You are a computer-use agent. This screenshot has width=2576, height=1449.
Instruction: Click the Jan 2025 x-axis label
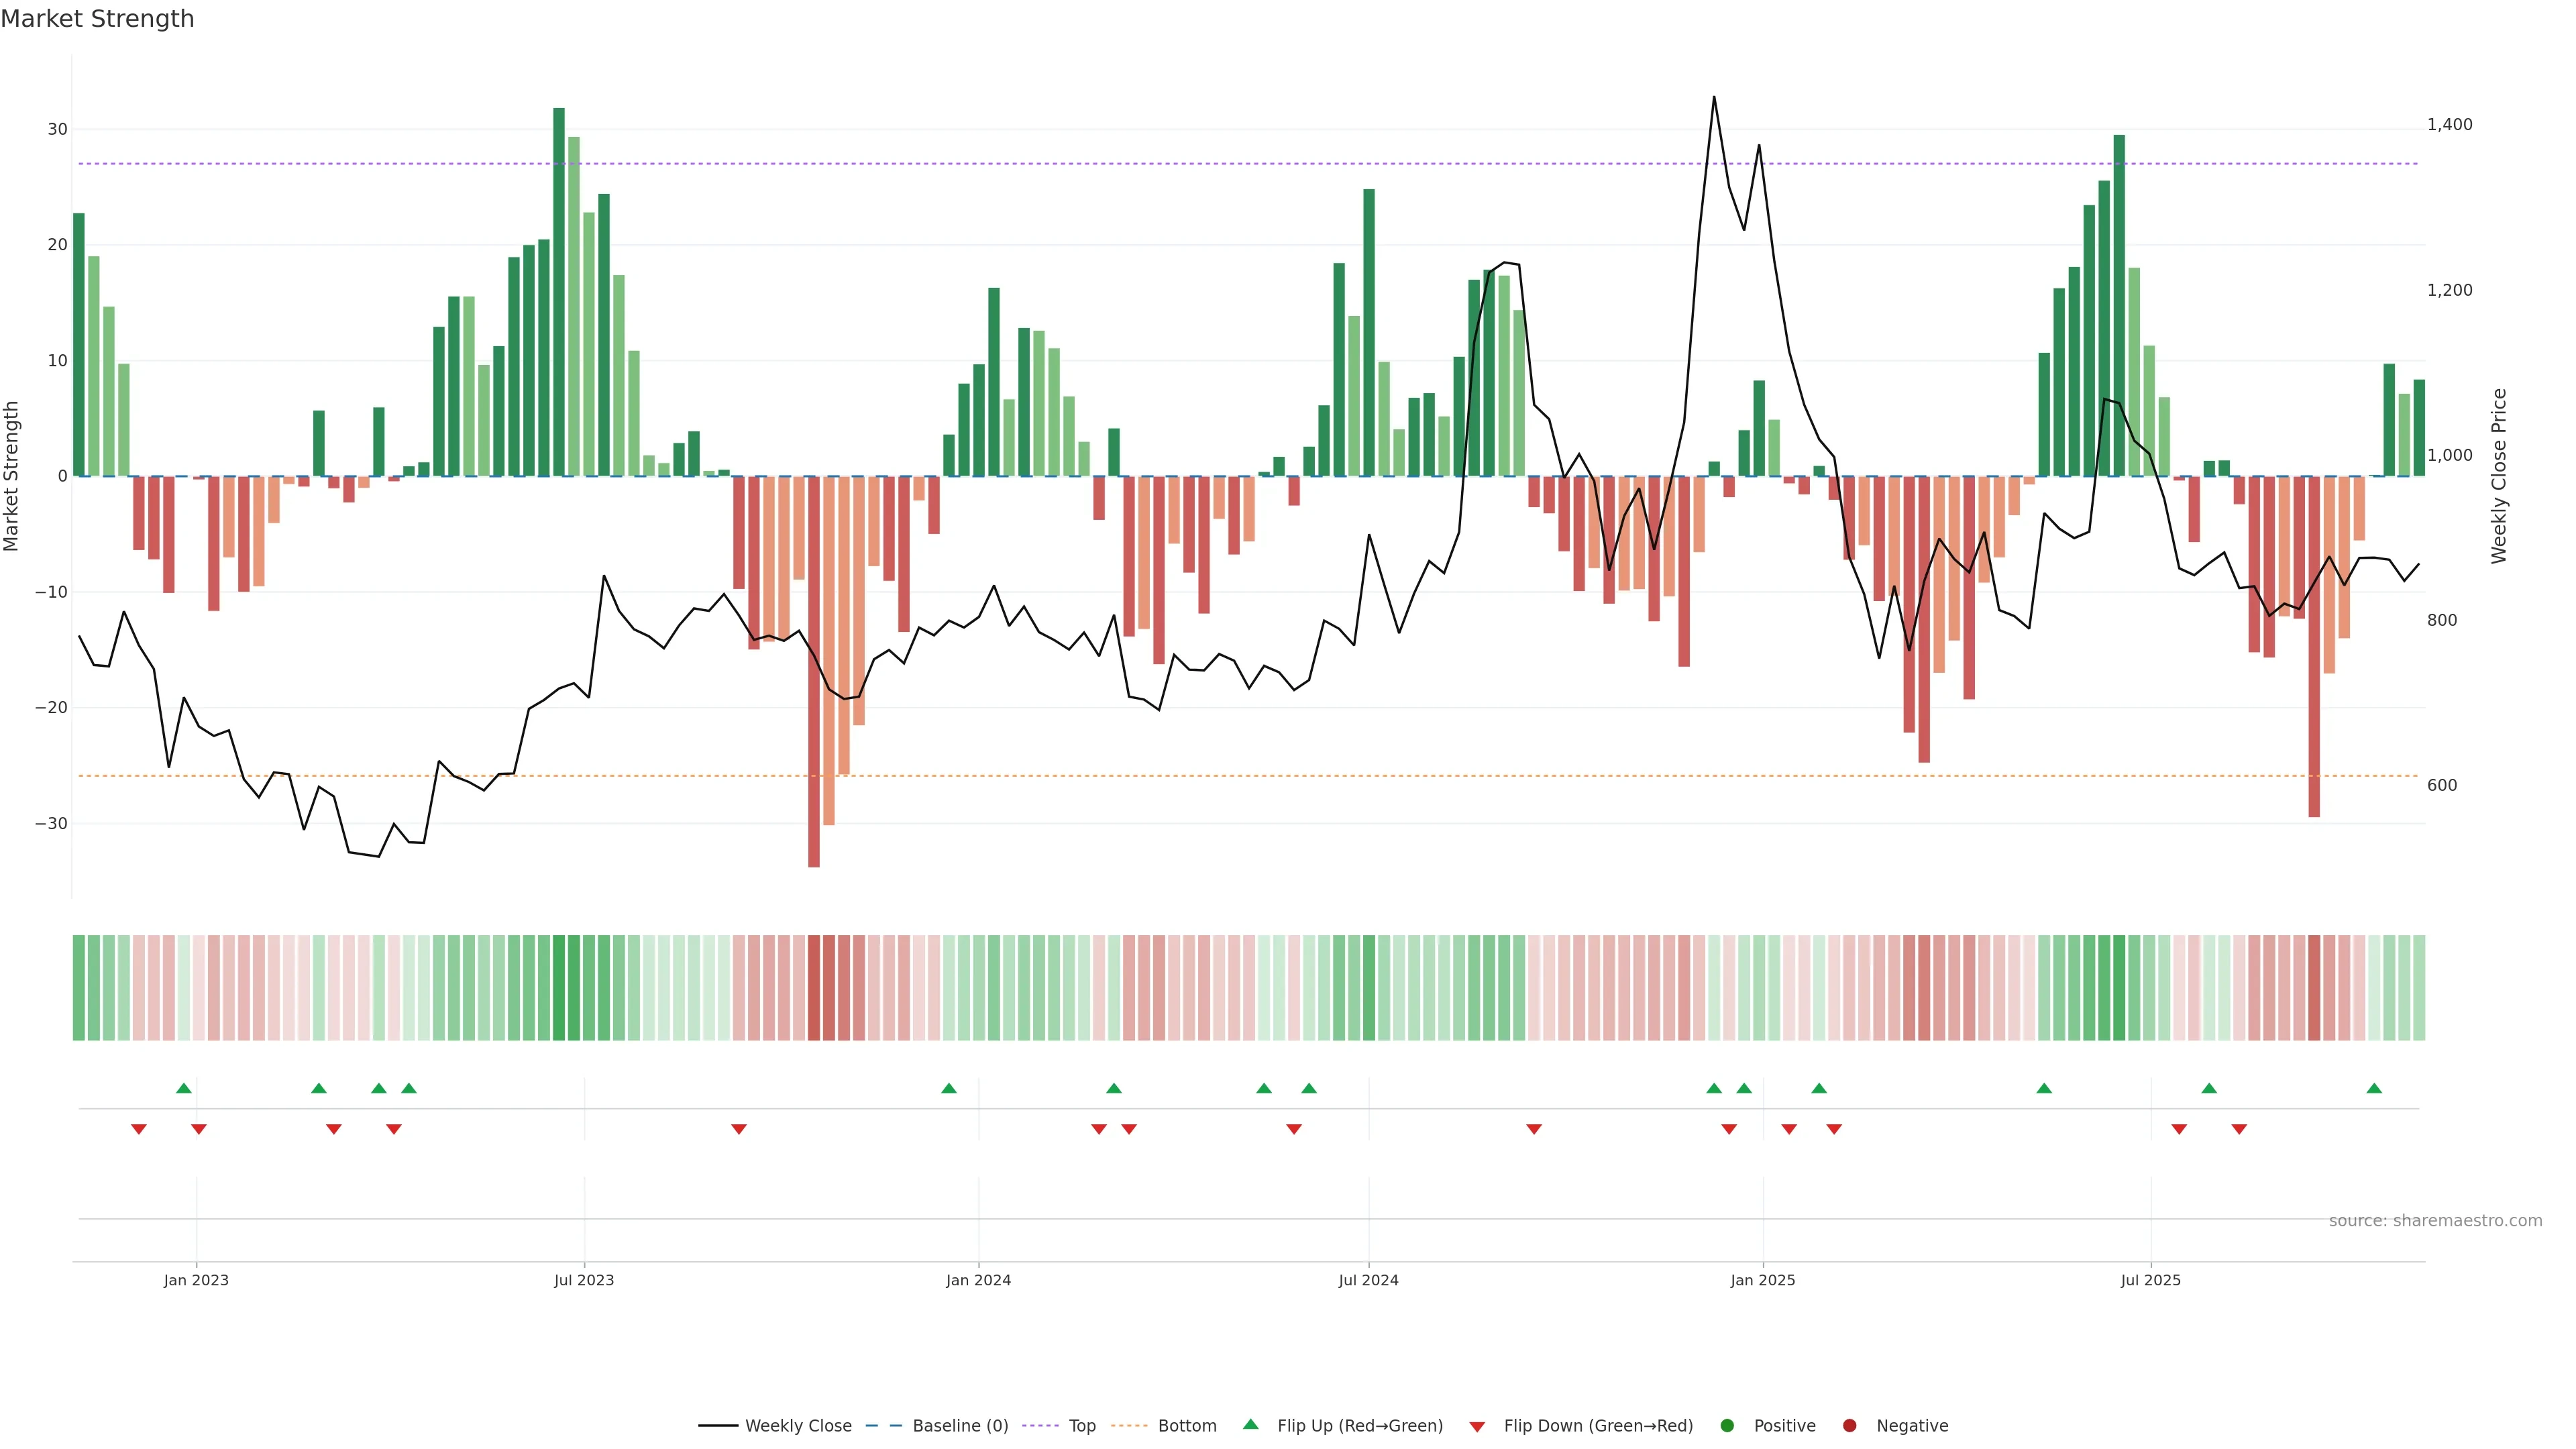coord(1762,1280)
